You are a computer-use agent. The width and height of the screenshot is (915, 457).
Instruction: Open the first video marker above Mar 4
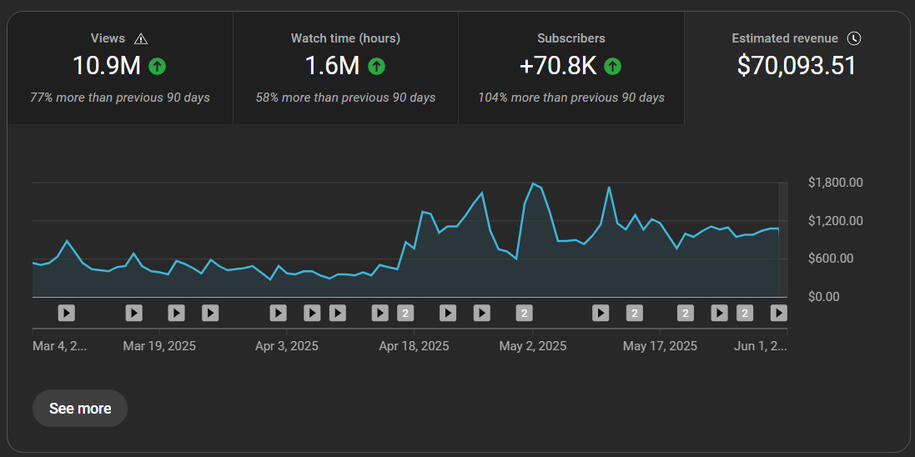[66, 313]
